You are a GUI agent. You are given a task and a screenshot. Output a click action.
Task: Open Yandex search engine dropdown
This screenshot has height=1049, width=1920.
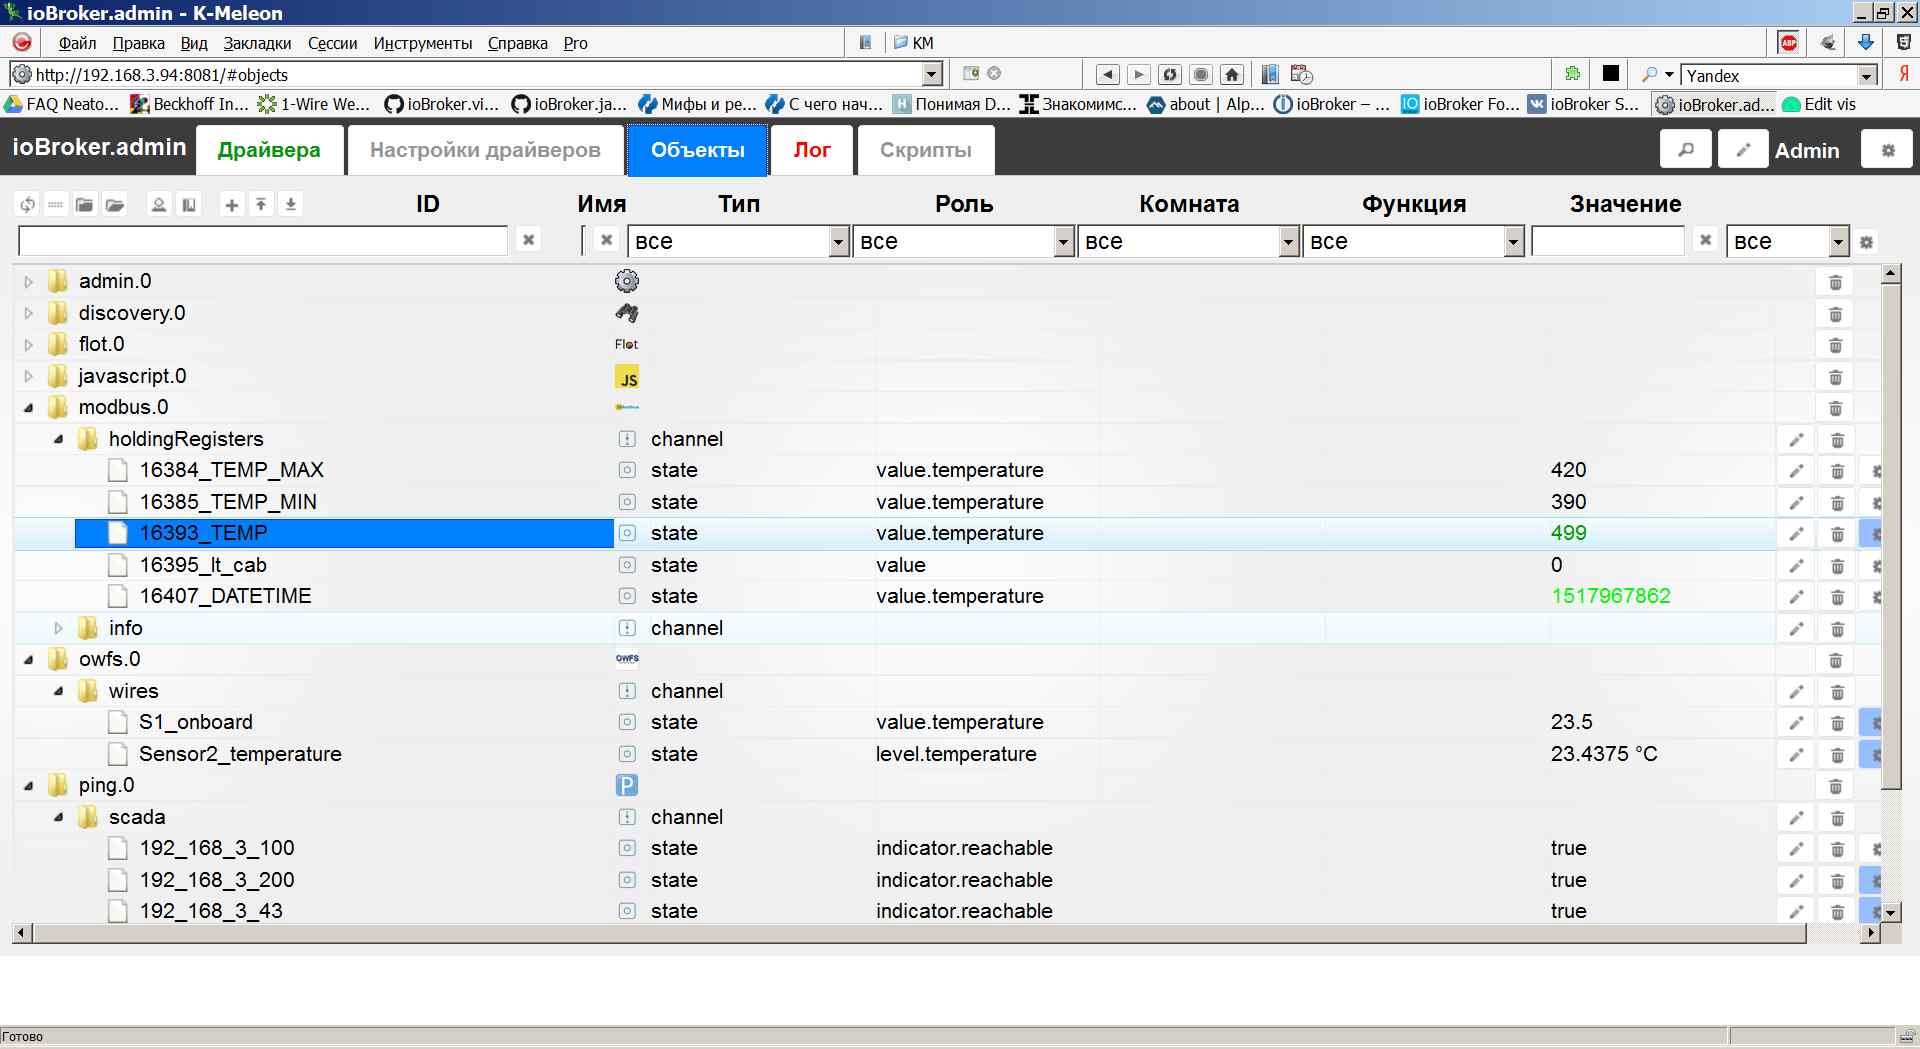click(1866, 76)
